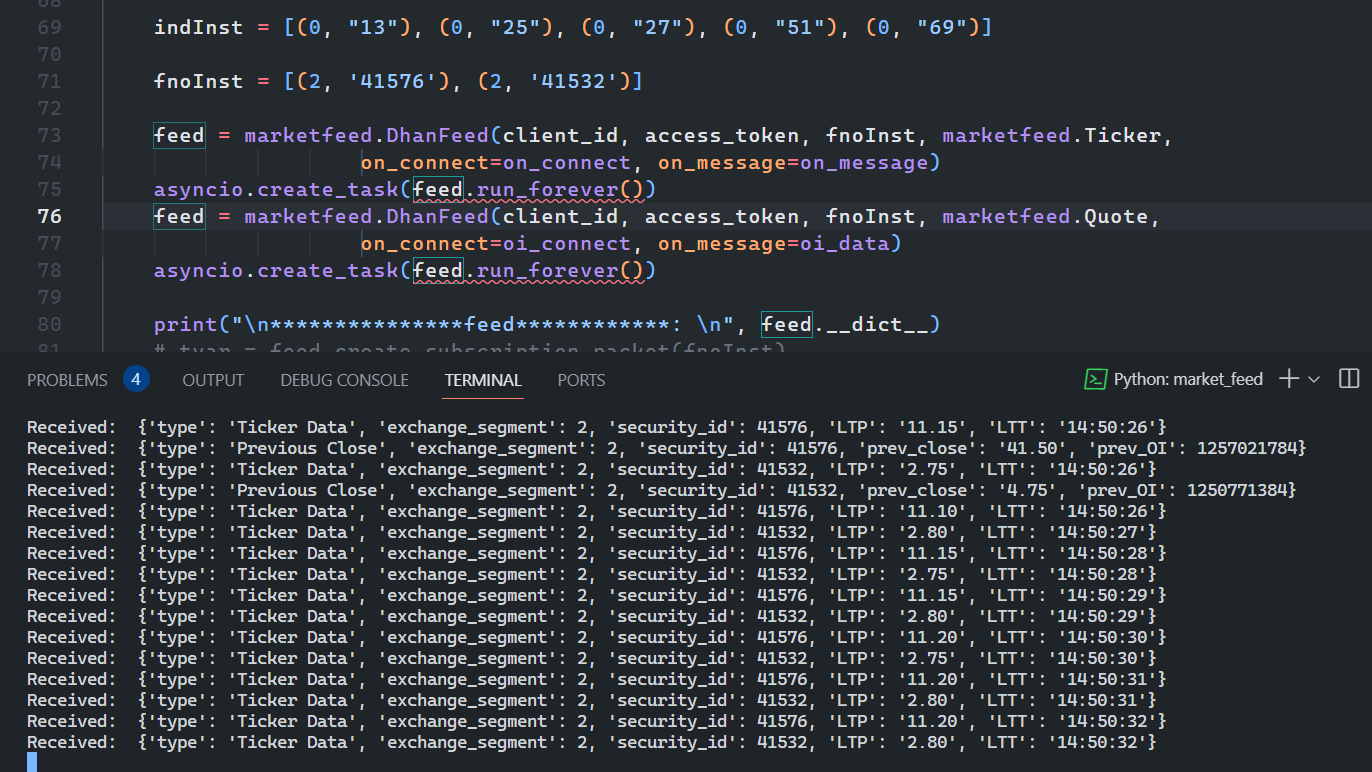Screen dimensions: 1372x772
Task: Click the Python: market_feed terminal icon
Action: (x=1096, y=379)
